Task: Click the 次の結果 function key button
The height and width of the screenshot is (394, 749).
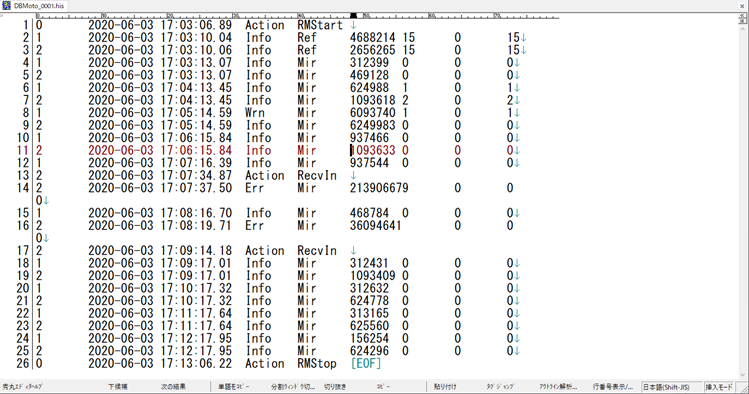Action: pos(173,387)
